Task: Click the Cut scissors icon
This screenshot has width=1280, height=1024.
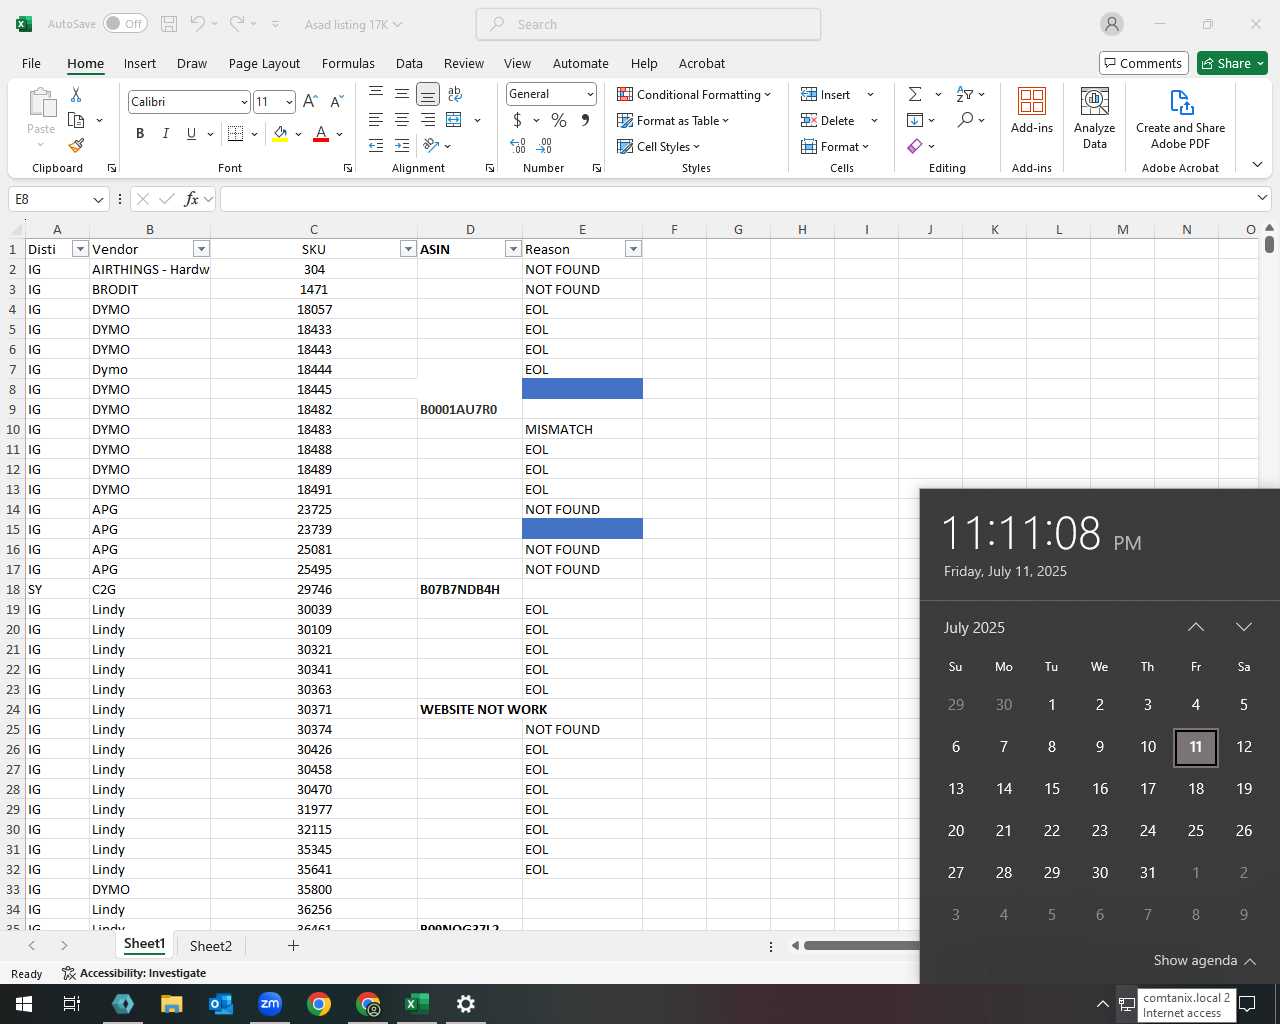Action: tap(76, 94)
